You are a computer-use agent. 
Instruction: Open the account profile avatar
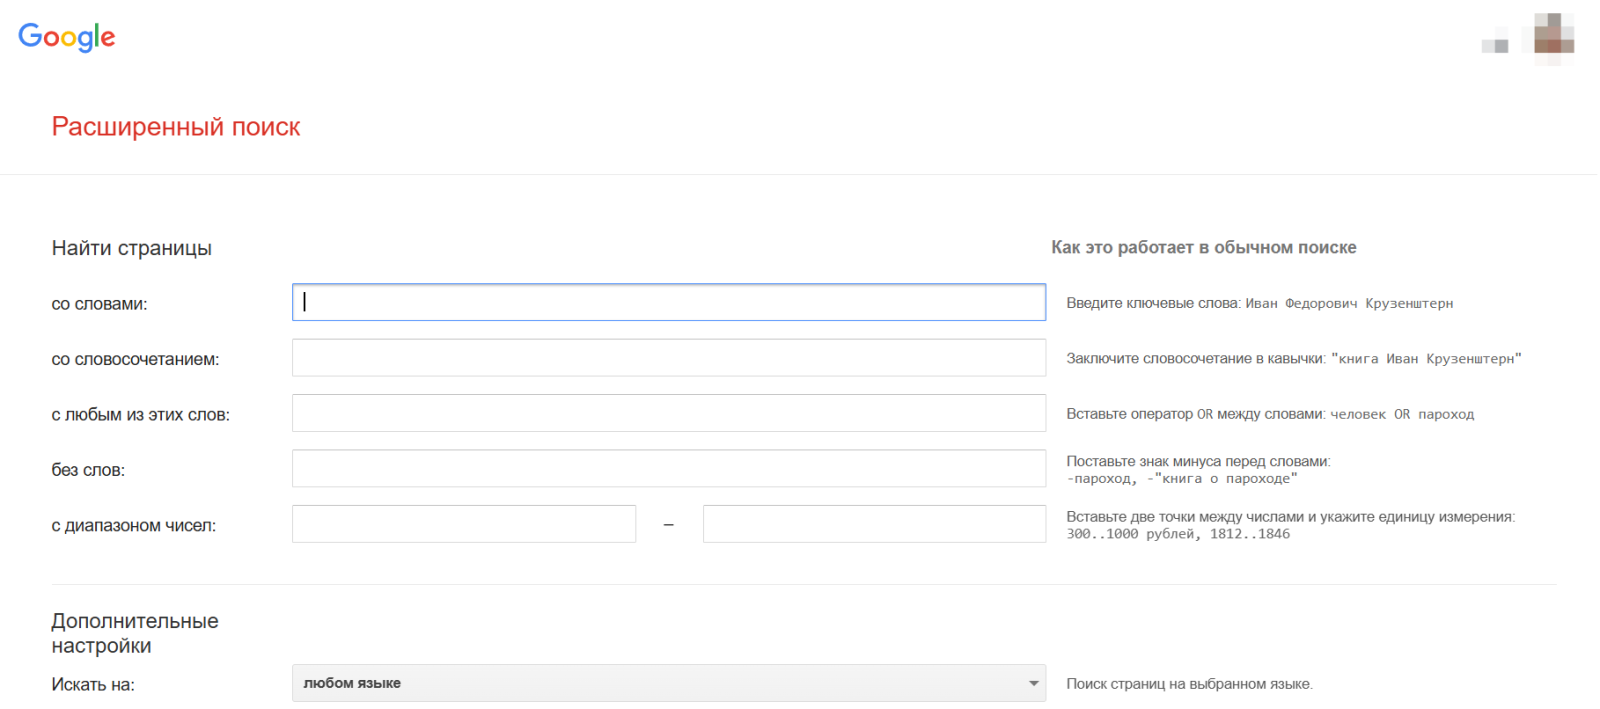pos(1554,37)
